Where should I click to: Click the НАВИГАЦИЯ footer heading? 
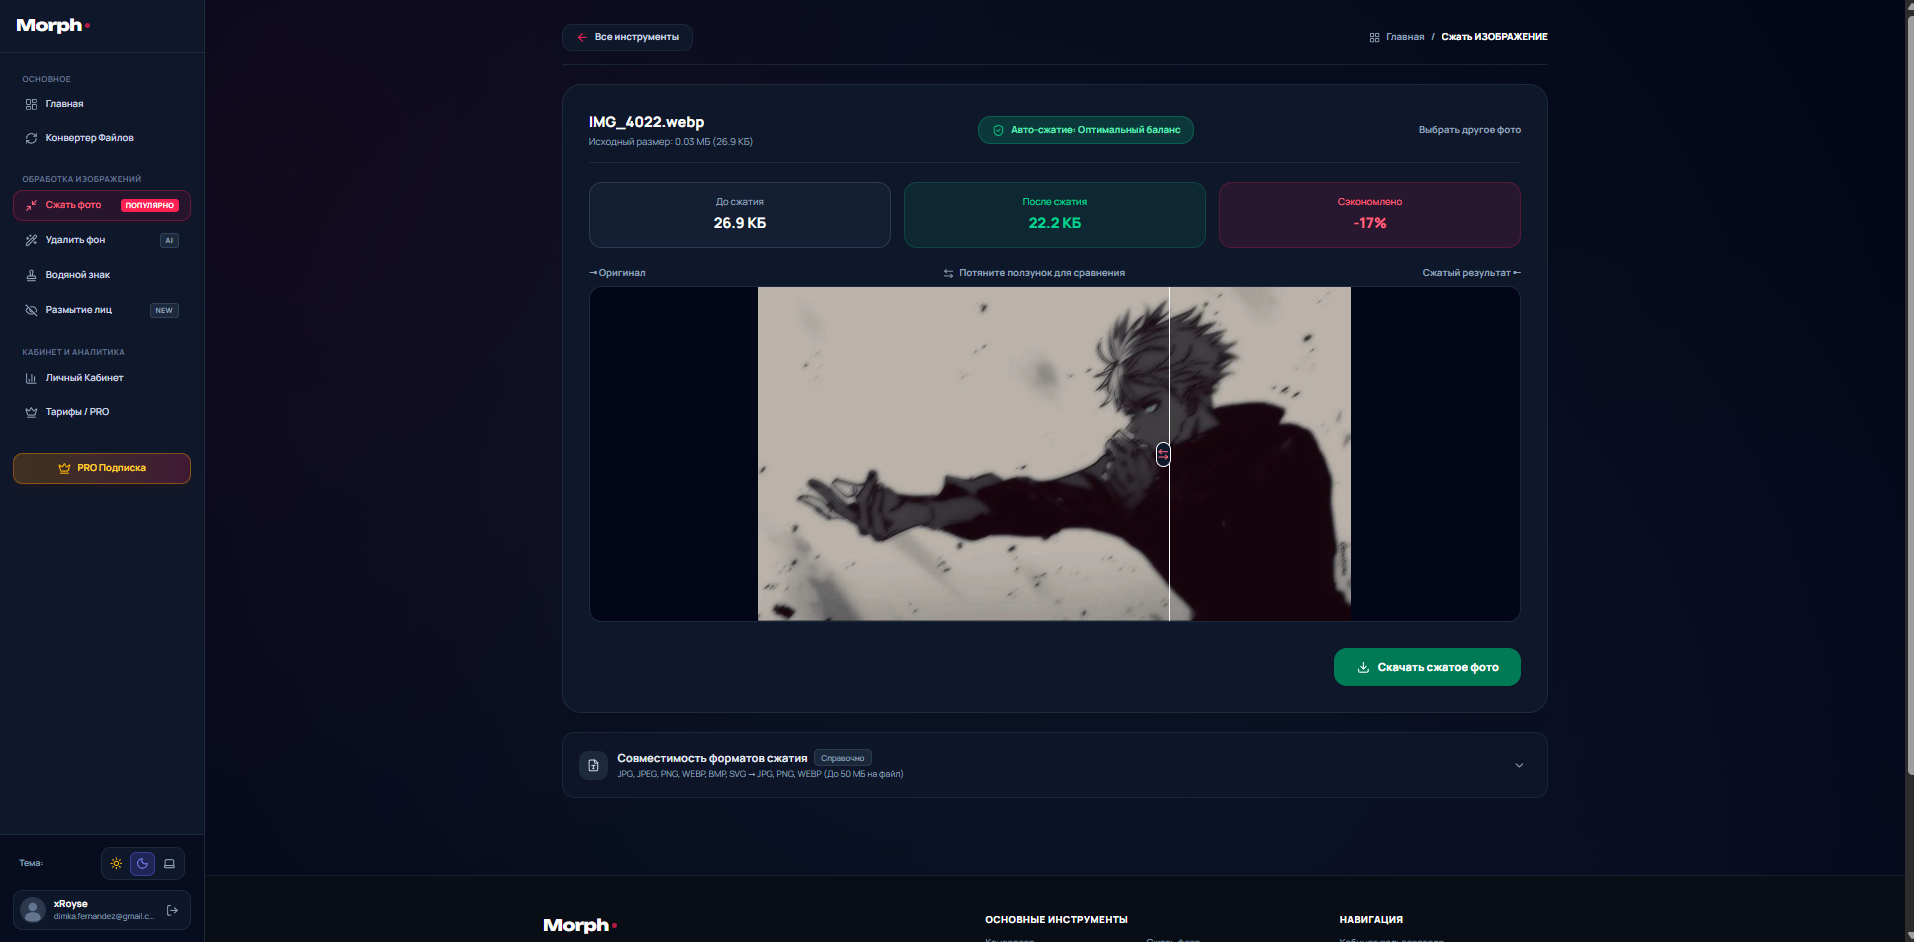(1371, 920)
